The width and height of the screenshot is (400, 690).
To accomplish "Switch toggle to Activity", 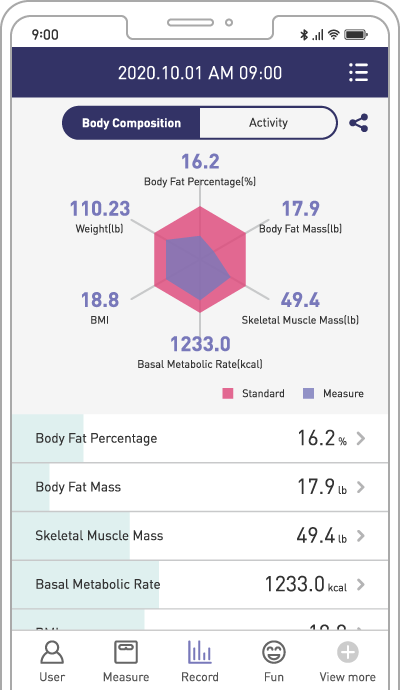I will pyautogui.click(x=268, y=123).
